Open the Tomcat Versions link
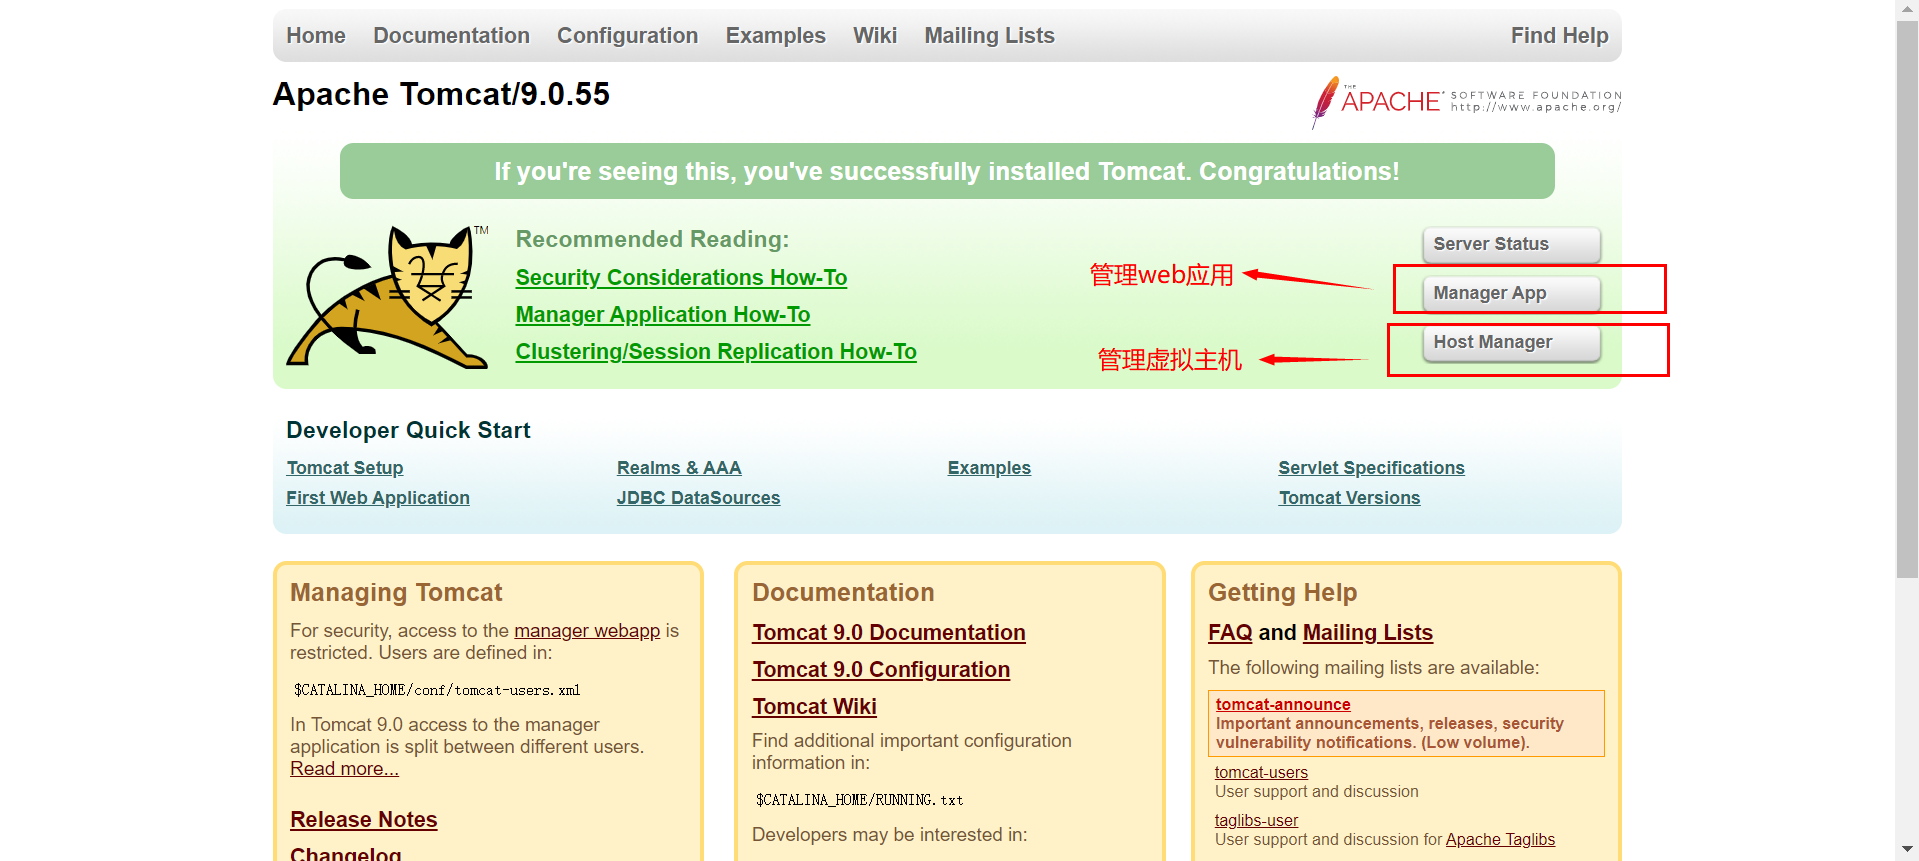Screen dimensions: 1919x861 pos(1349,498)
